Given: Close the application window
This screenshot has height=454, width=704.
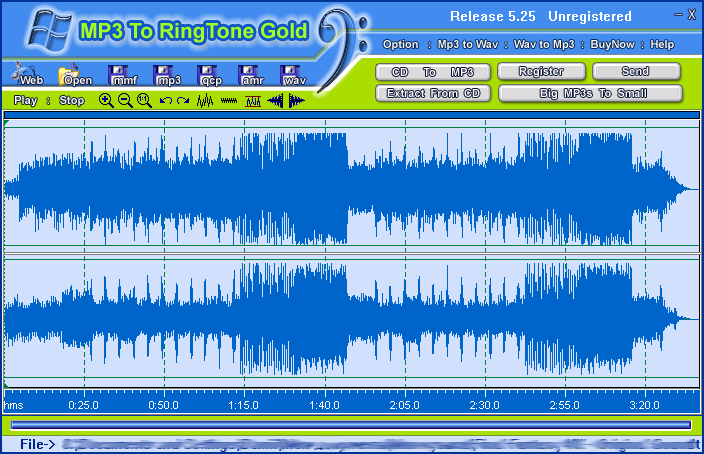Looking at the screenshot, I should coord(691,15).
